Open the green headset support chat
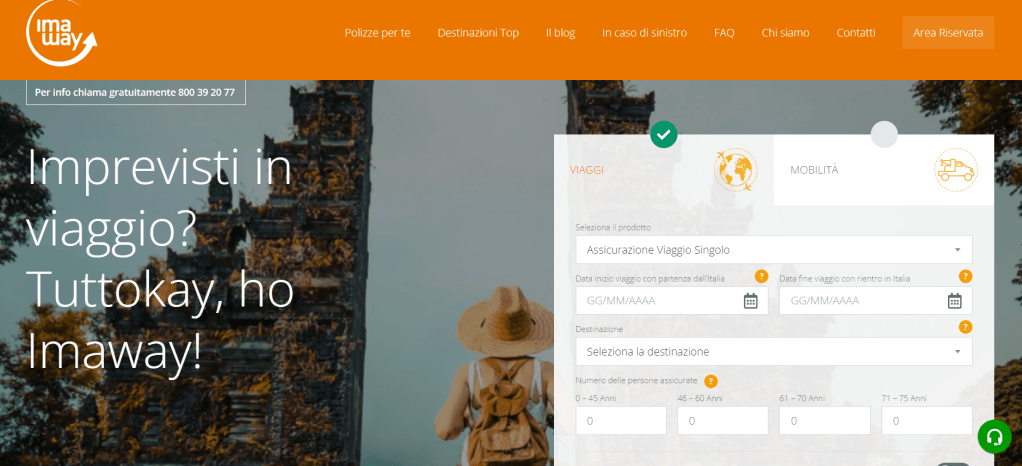 (994, 436)
